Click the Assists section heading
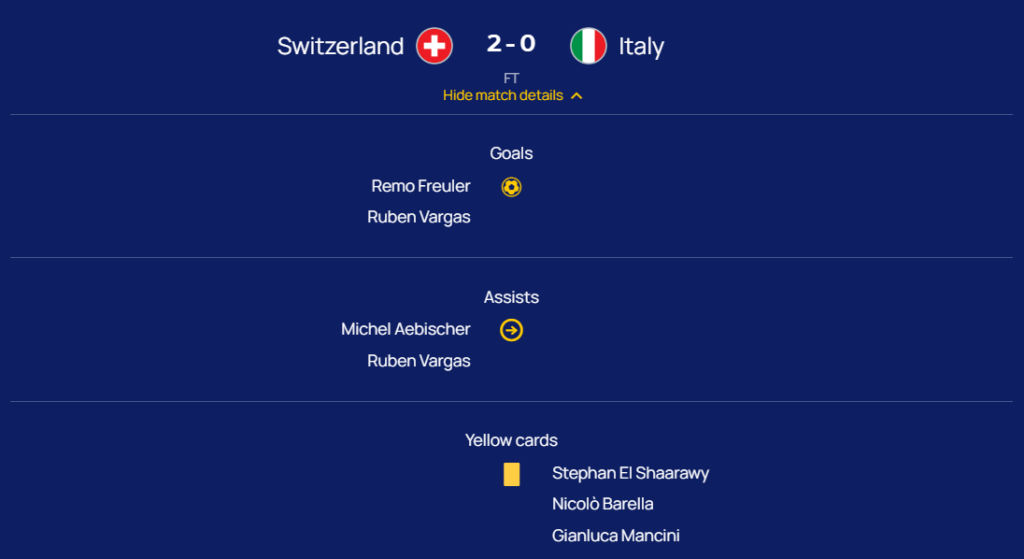 pyautogui.click(x=511, y=297)
